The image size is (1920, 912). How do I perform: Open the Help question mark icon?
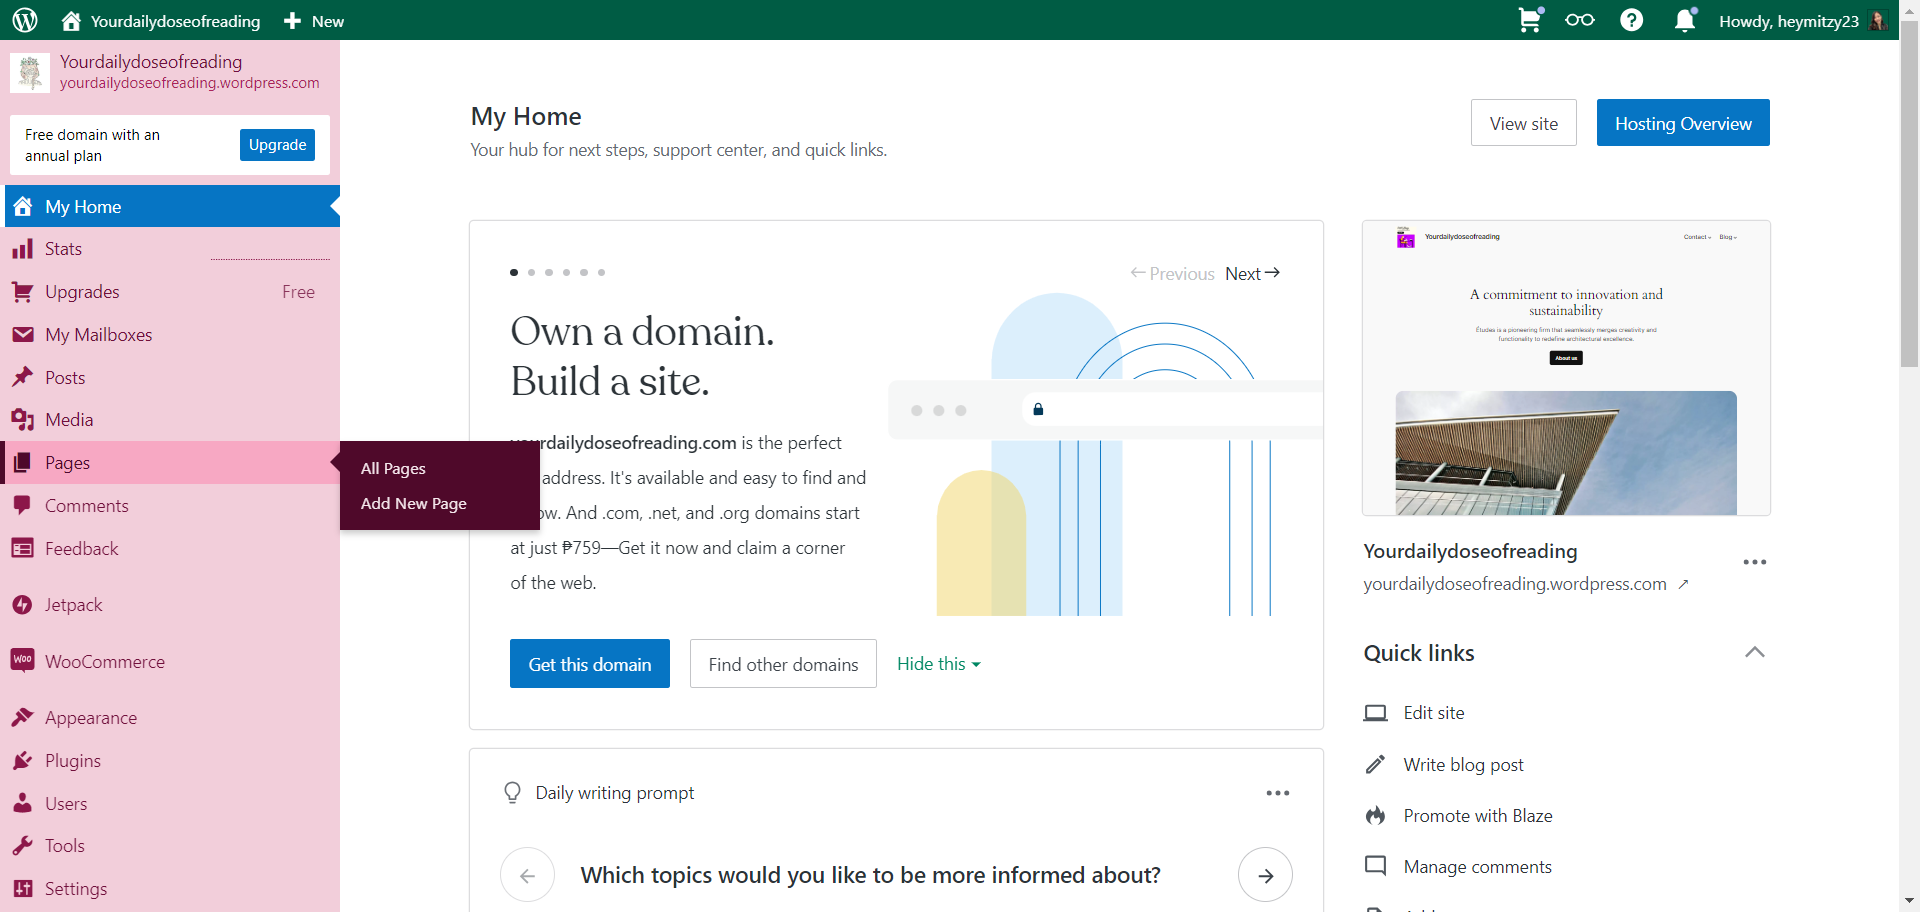[x=1632, y=20]
